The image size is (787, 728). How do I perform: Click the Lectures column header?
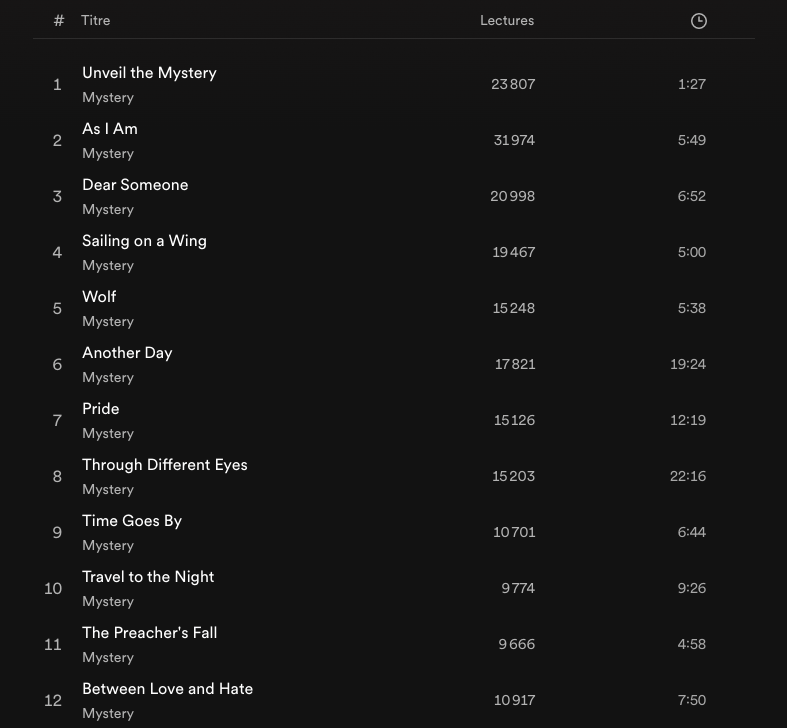[x=507, y=21]
